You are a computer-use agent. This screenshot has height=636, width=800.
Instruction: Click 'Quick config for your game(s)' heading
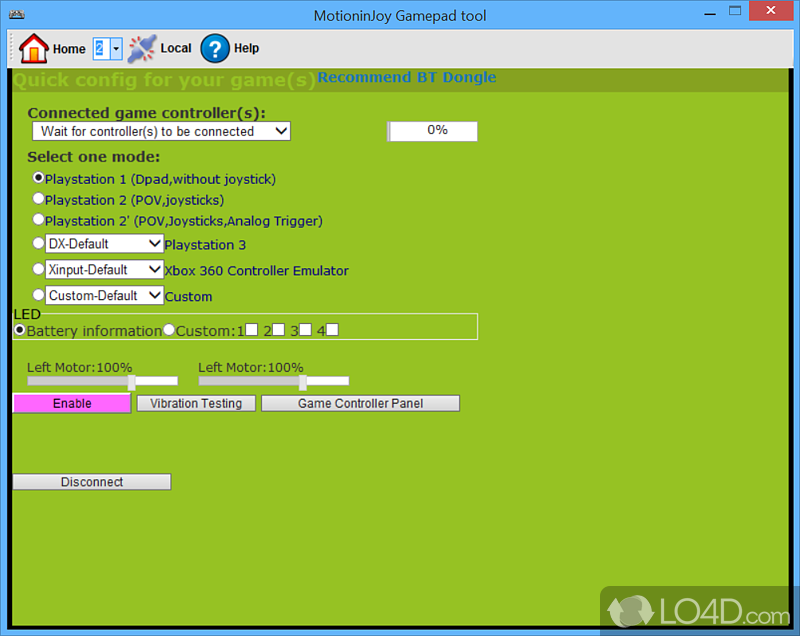[164, 80]
